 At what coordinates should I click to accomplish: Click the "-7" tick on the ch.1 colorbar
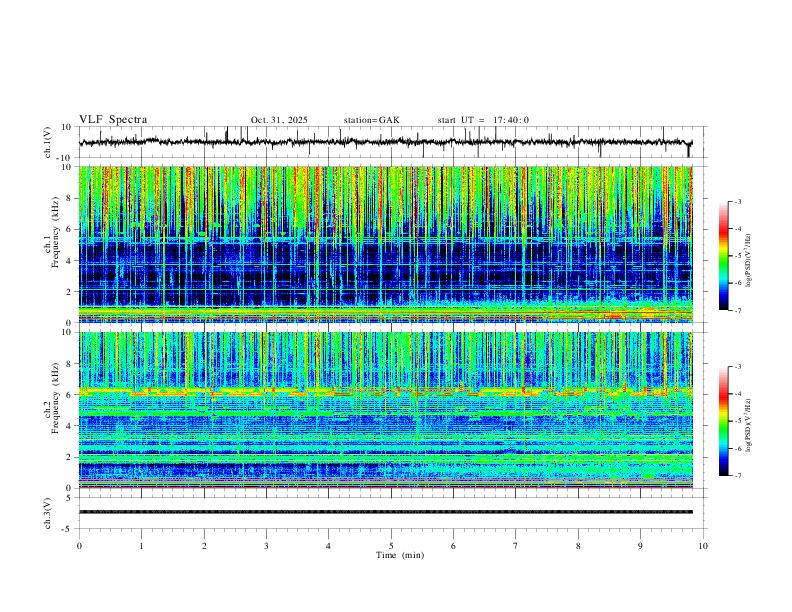[737, 311]
